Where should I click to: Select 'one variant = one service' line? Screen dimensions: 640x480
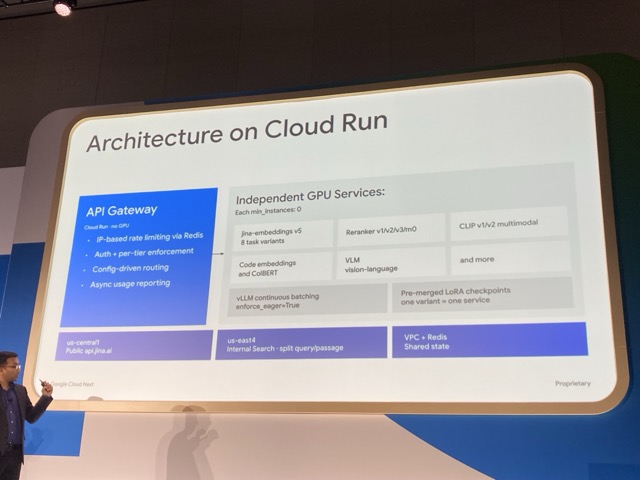click(445, 301)
